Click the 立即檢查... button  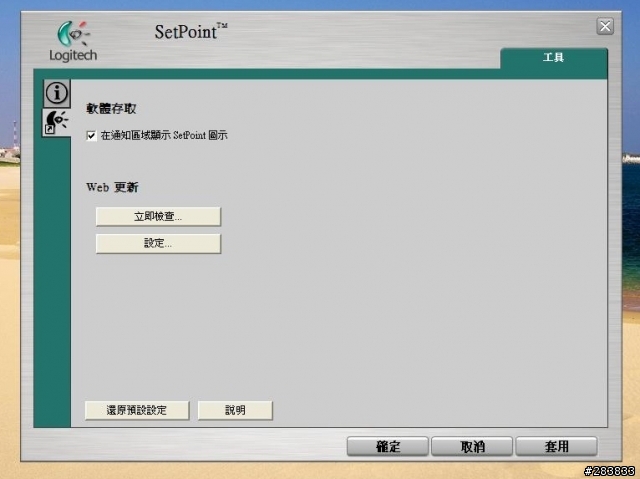tap(158, 216)
